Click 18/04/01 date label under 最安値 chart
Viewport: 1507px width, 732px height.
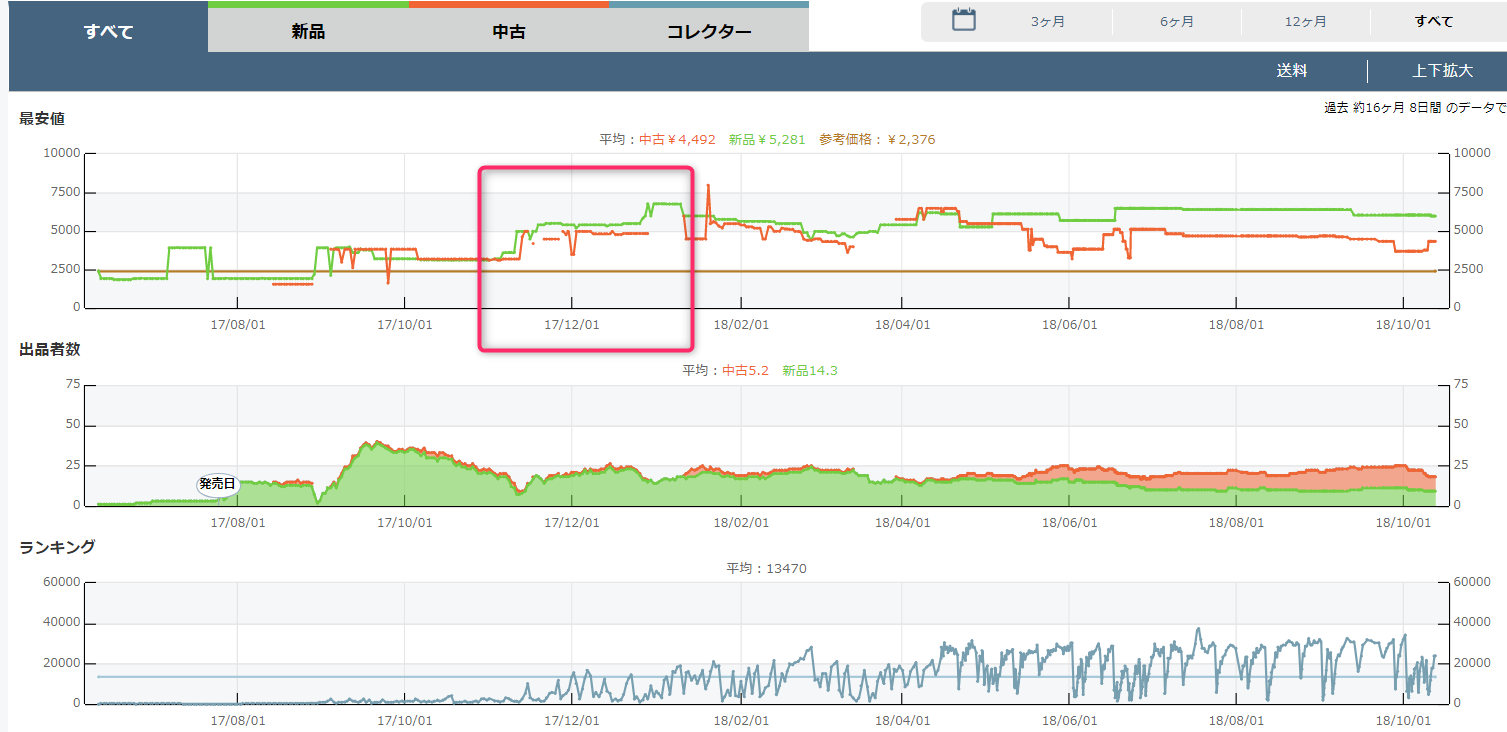pos(902,324)
